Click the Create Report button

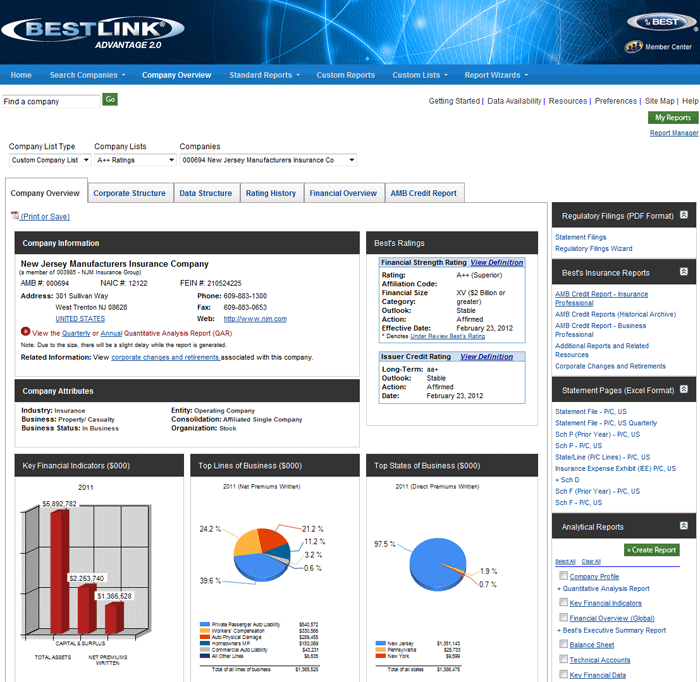click(651, 550)
